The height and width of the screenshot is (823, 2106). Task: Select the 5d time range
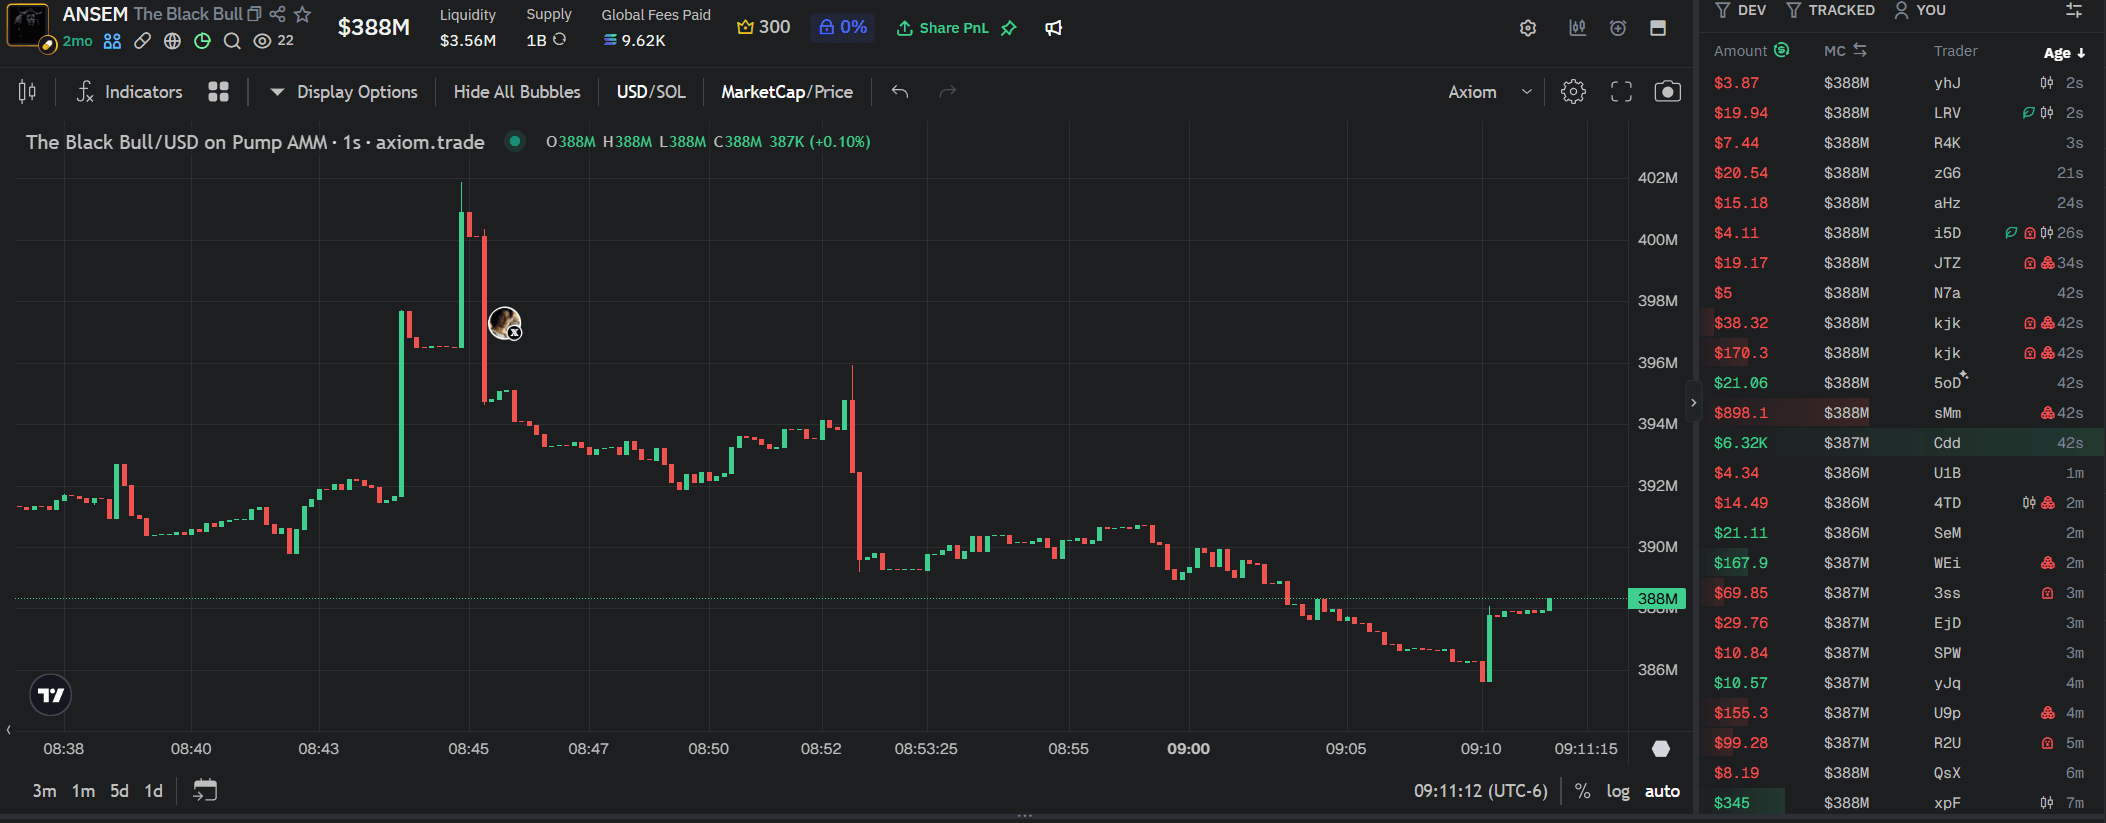[x=119, y=791]
